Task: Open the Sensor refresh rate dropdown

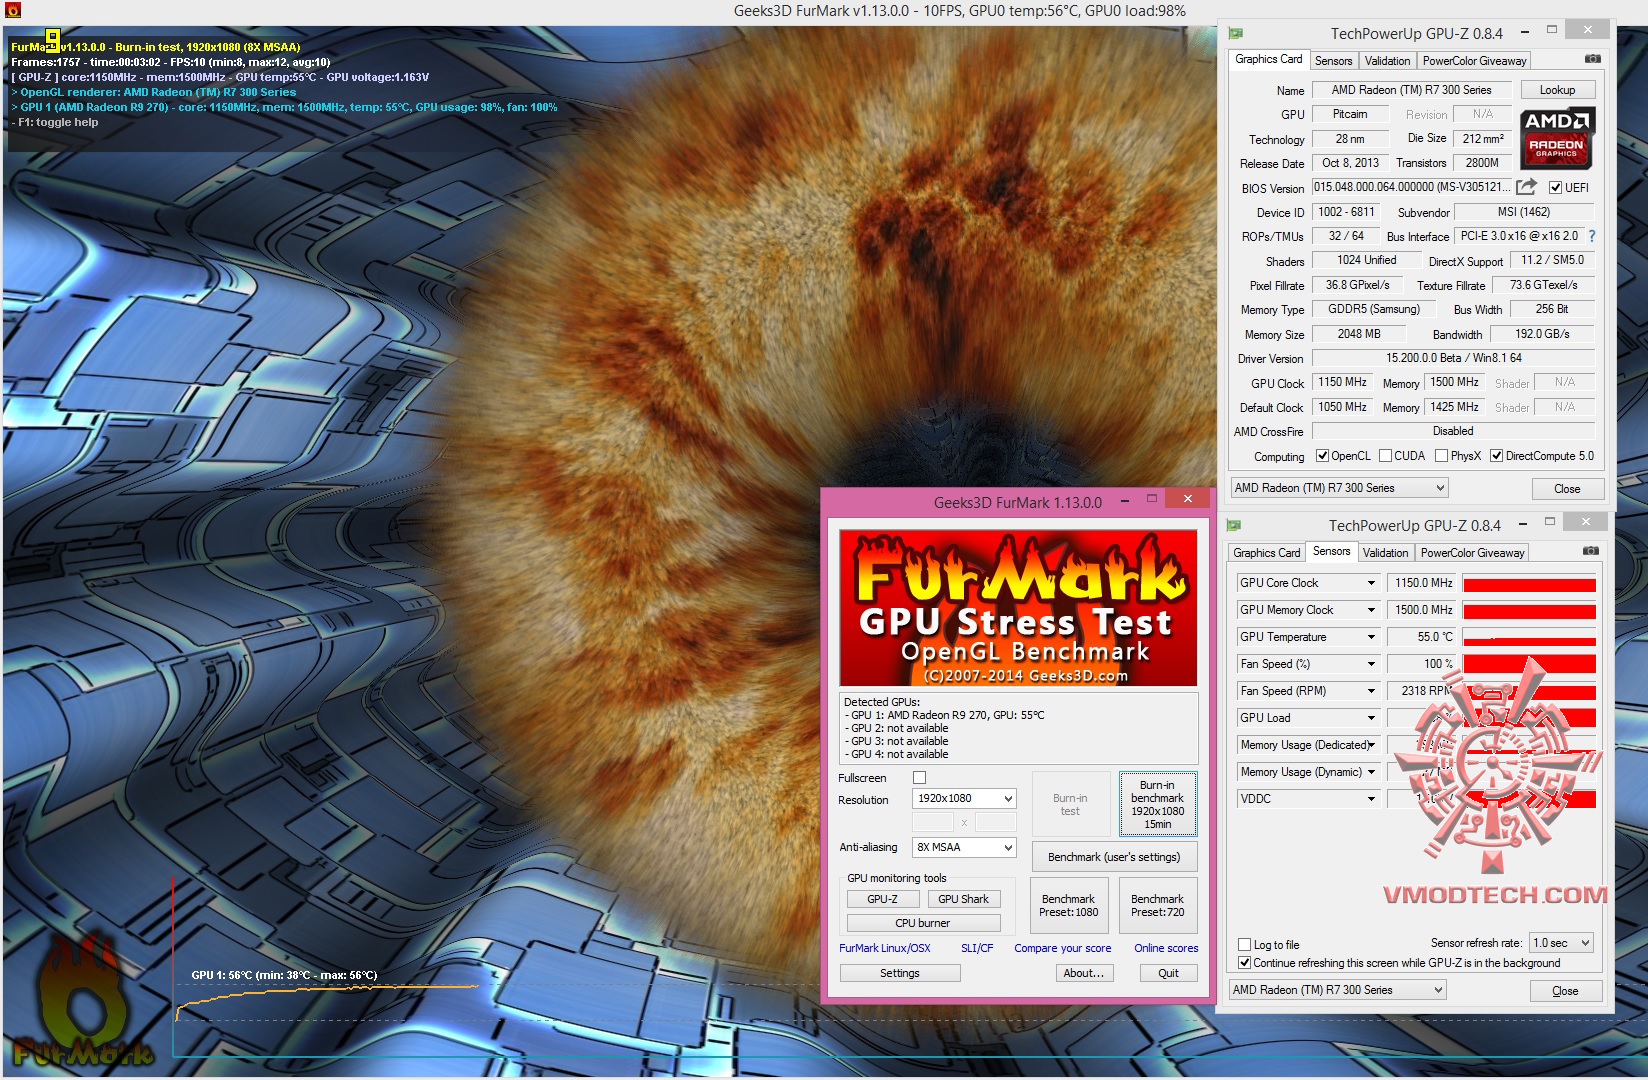Action: [x=1561, y=943]
